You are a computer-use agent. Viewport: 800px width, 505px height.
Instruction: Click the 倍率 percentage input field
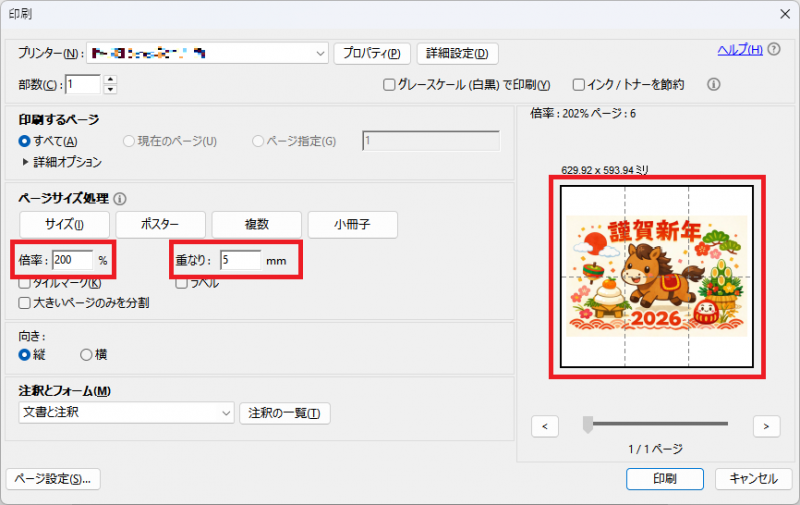coord(72,260)
